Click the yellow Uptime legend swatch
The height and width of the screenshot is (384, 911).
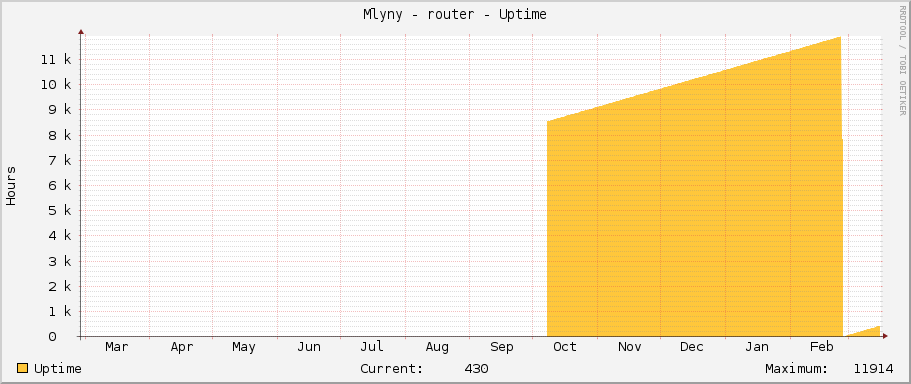(23, 368)
